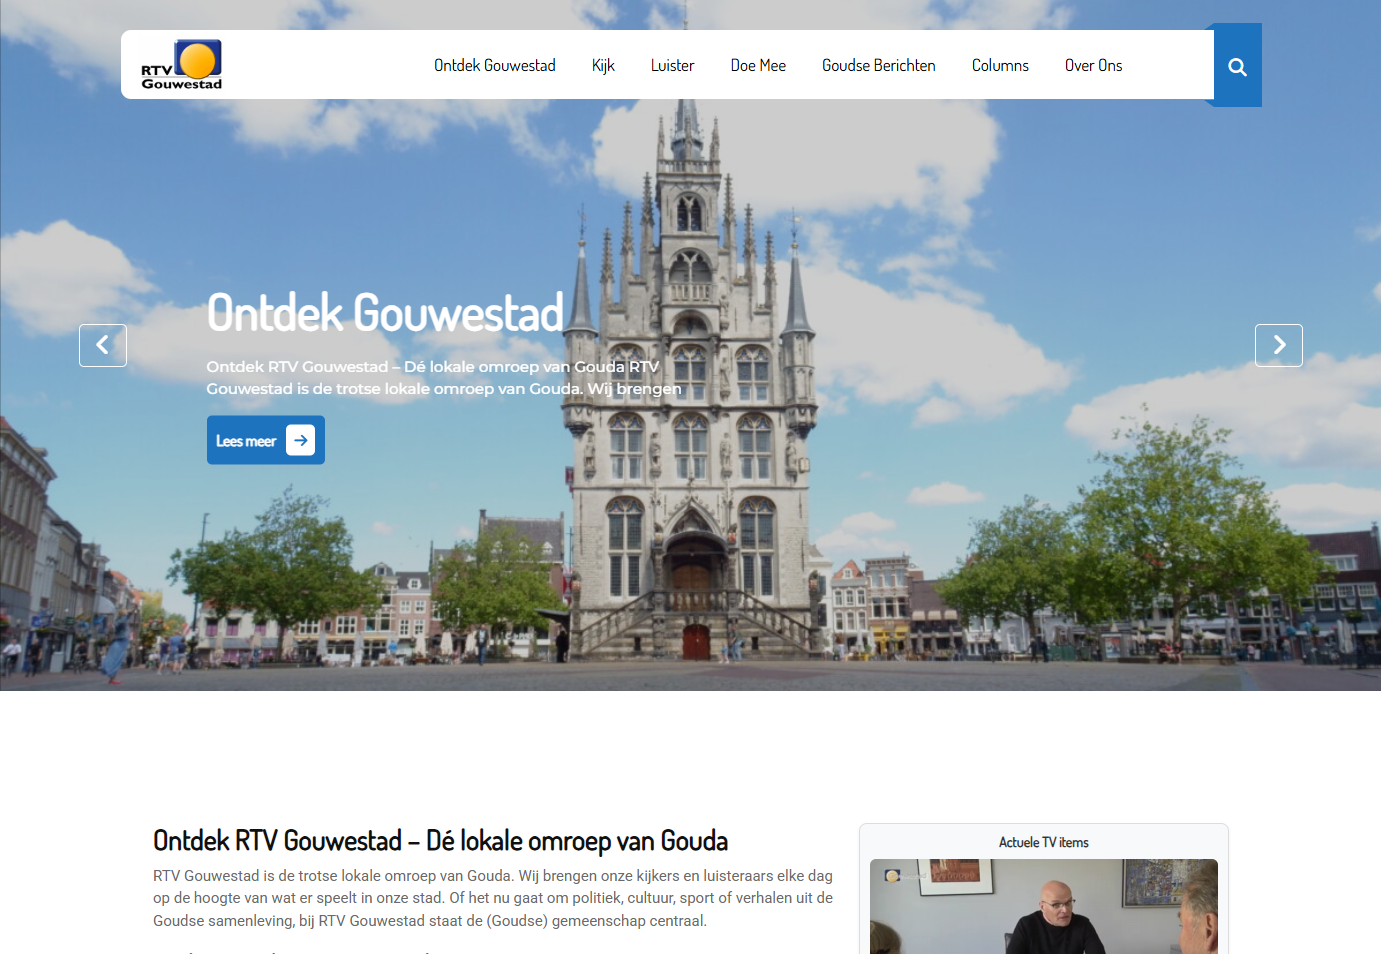Open the Kijk menu item
This screenshot has width=1381, height=954.
click(603, 65)
